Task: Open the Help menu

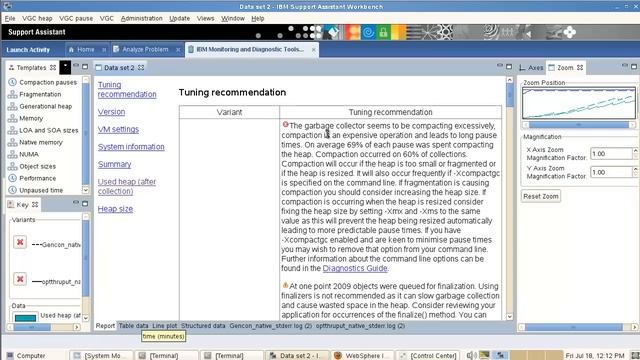Action: 258,18
